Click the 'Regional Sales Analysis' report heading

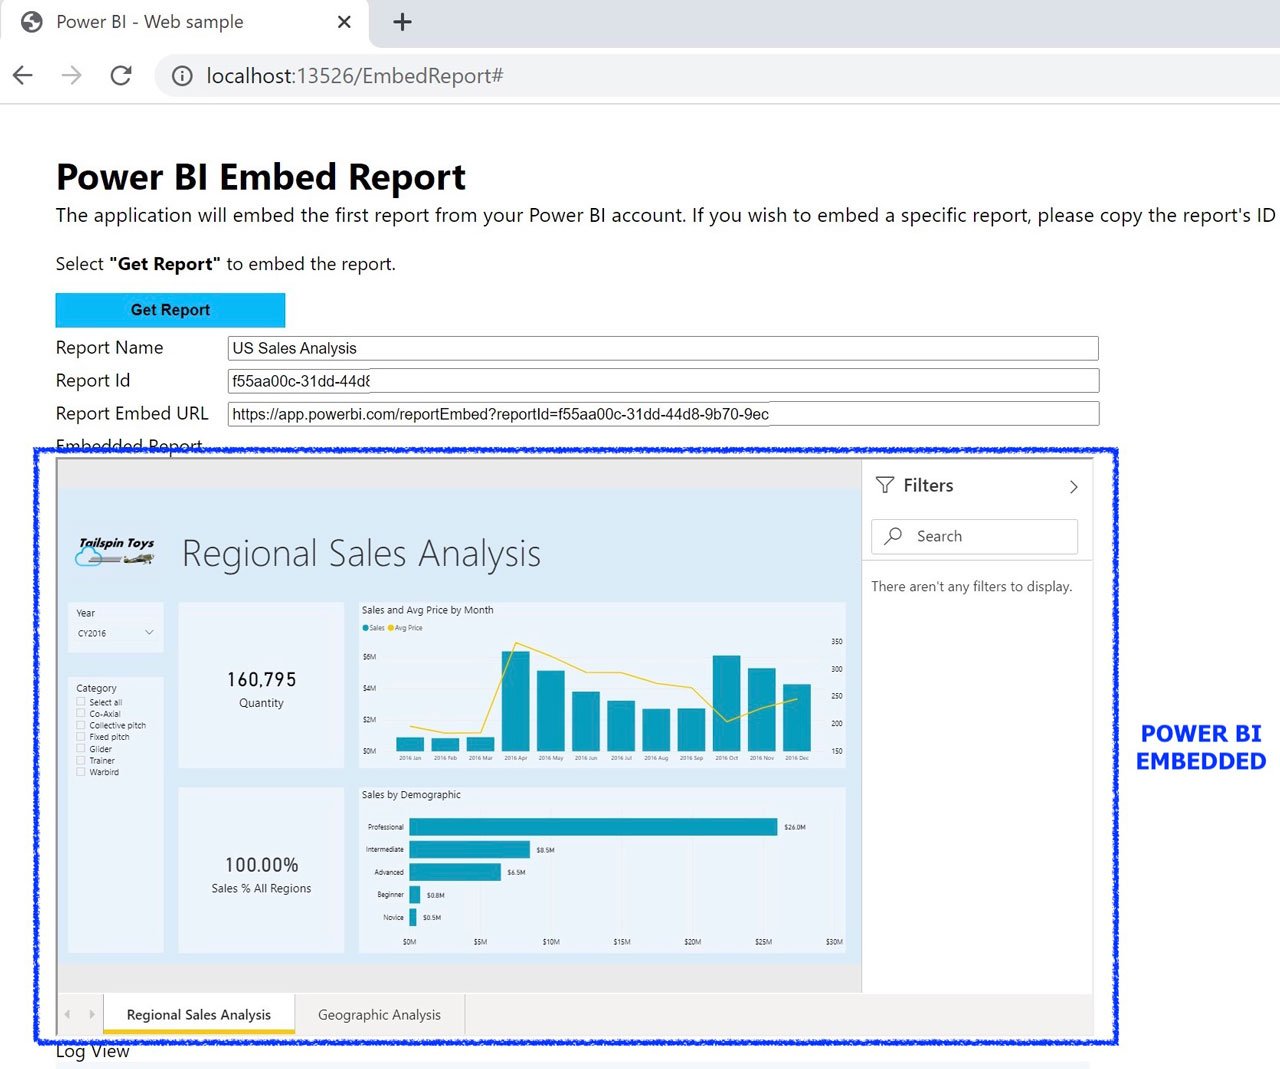(361, 553)
